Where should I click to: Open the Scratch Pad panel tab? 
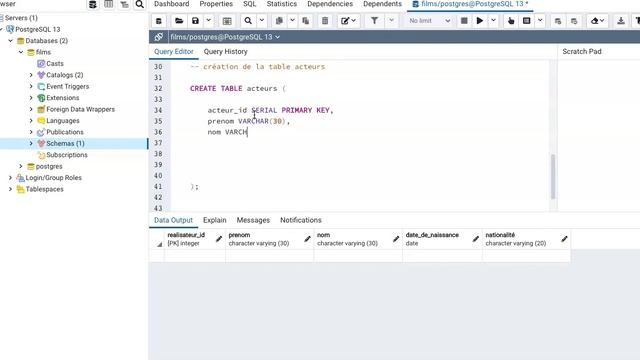(x=582, y=52)
